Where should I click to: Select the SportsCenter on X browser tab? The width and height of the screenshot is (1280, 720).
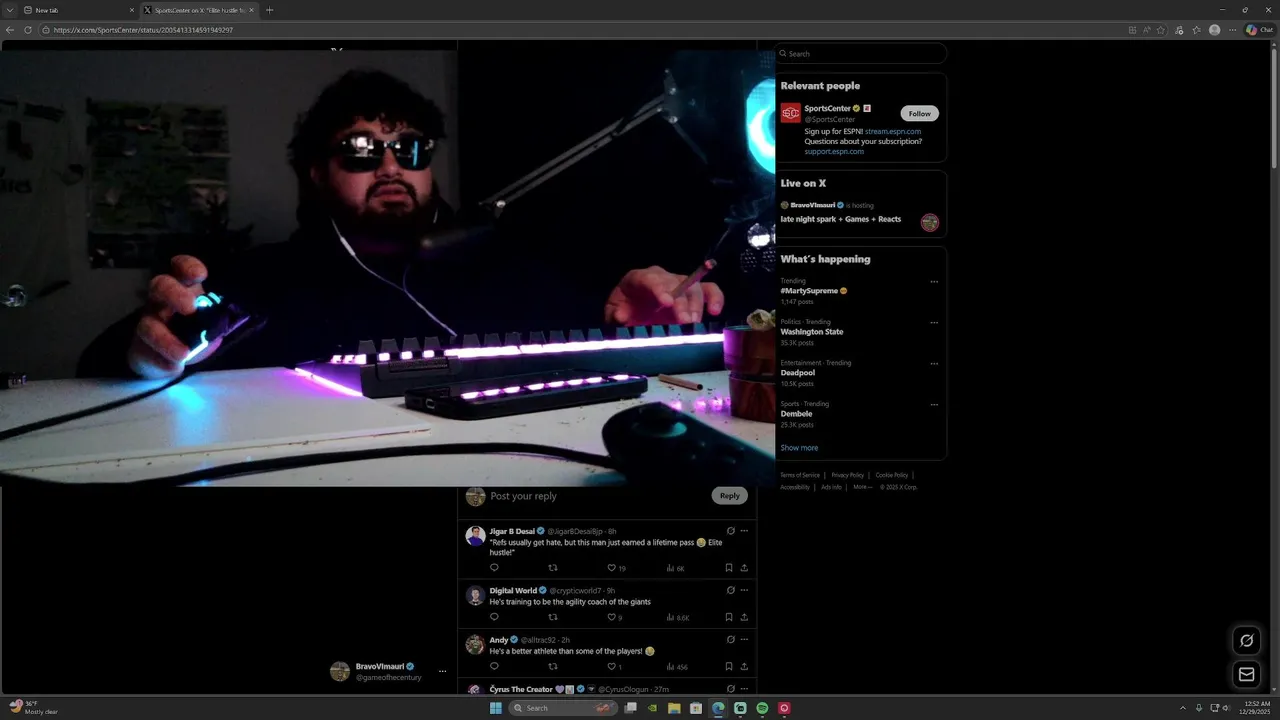198,10
